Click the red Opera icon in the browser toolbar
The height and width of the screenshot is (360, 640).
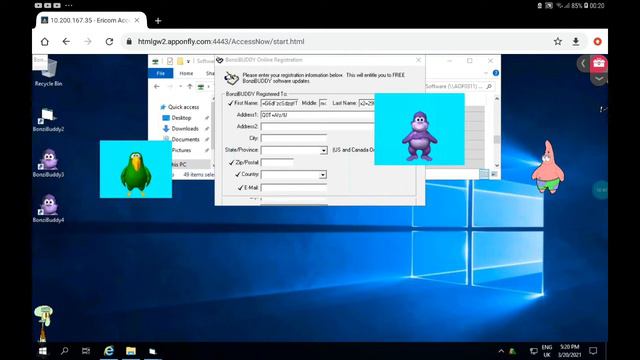pos(598,41)
